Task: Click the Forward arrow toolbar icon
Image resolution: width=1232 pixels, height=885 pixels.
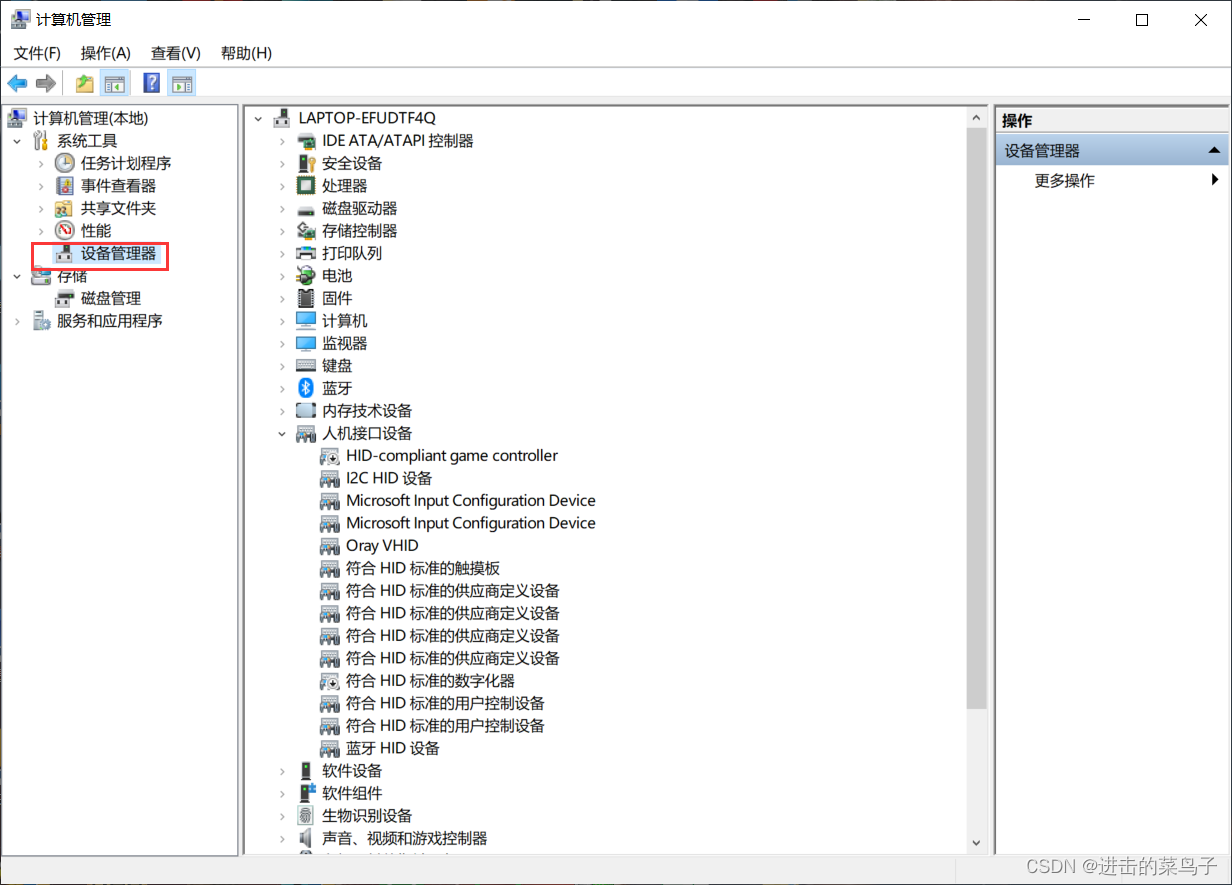Action: (x=45, y=83)
